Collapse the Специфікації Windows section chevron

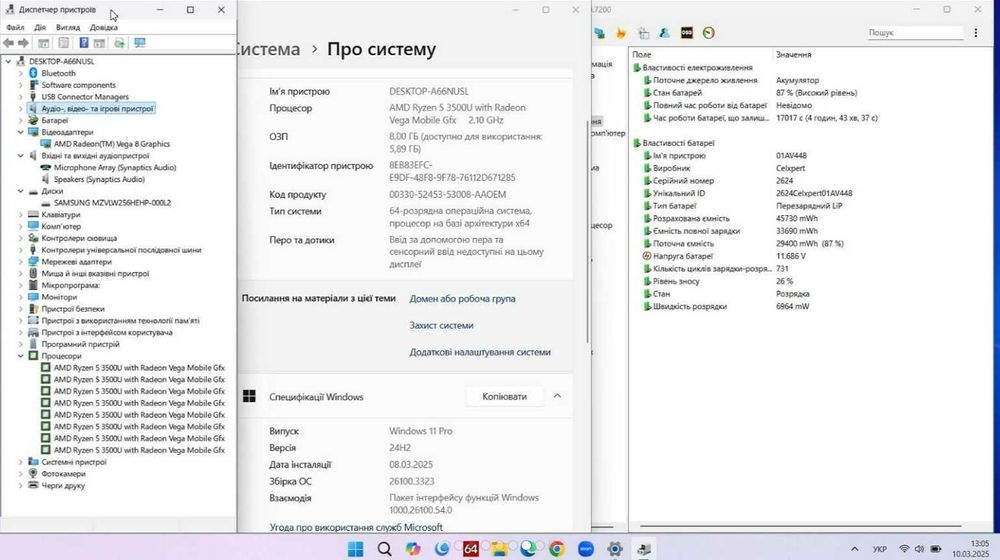[557, 396]
